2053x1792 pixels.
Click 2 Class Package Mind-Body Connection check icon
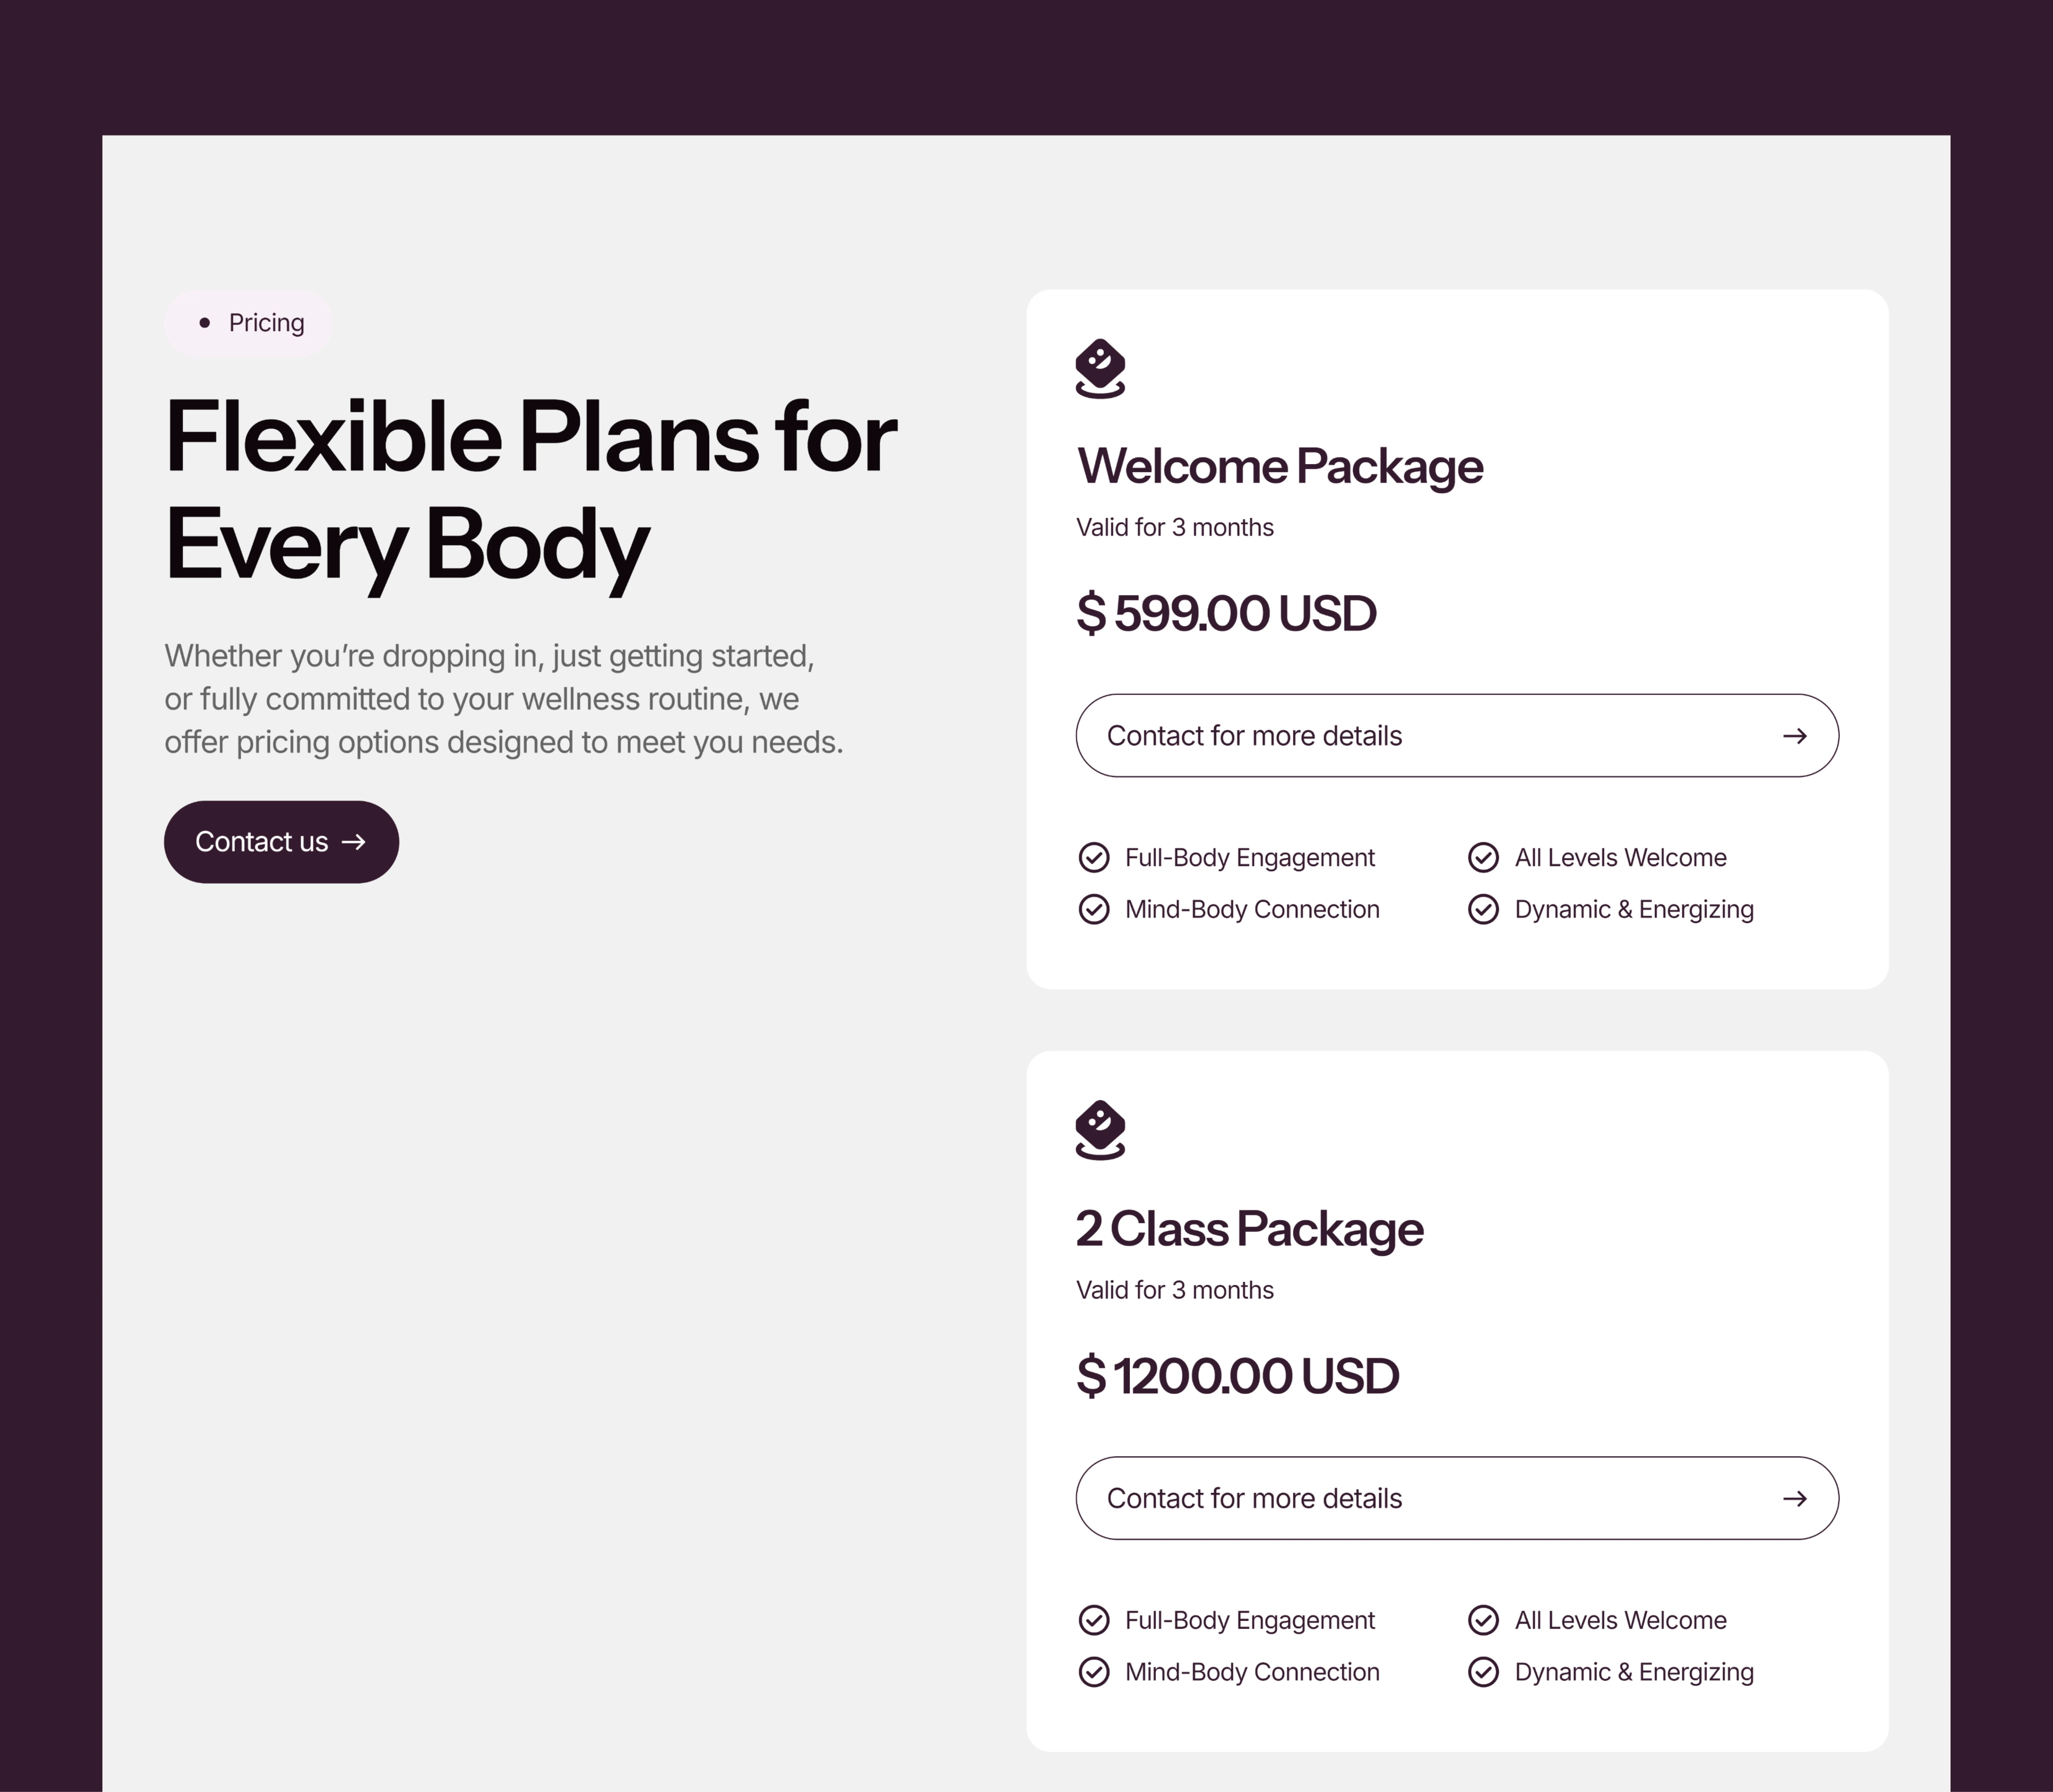(1094, 1672)
